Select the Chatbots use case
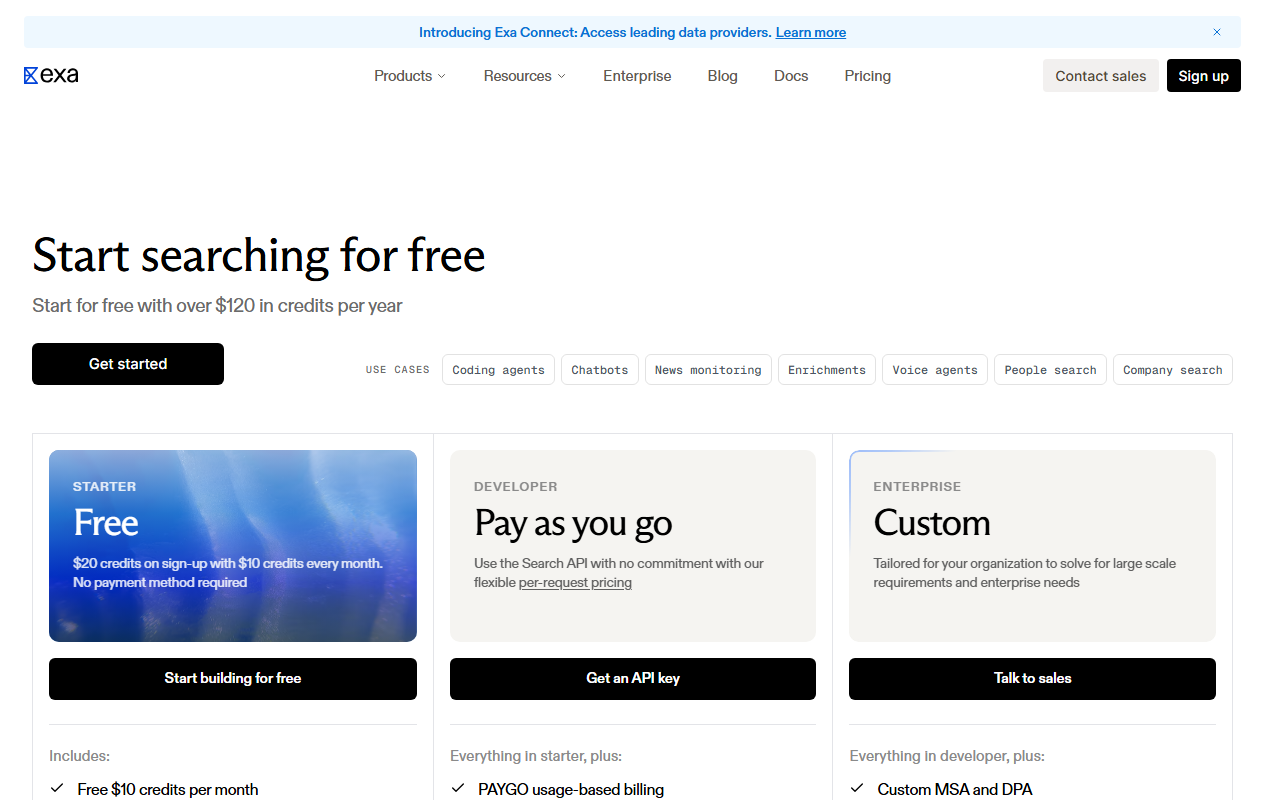Viewport: 1280px width, 800px height. (600, 370)
